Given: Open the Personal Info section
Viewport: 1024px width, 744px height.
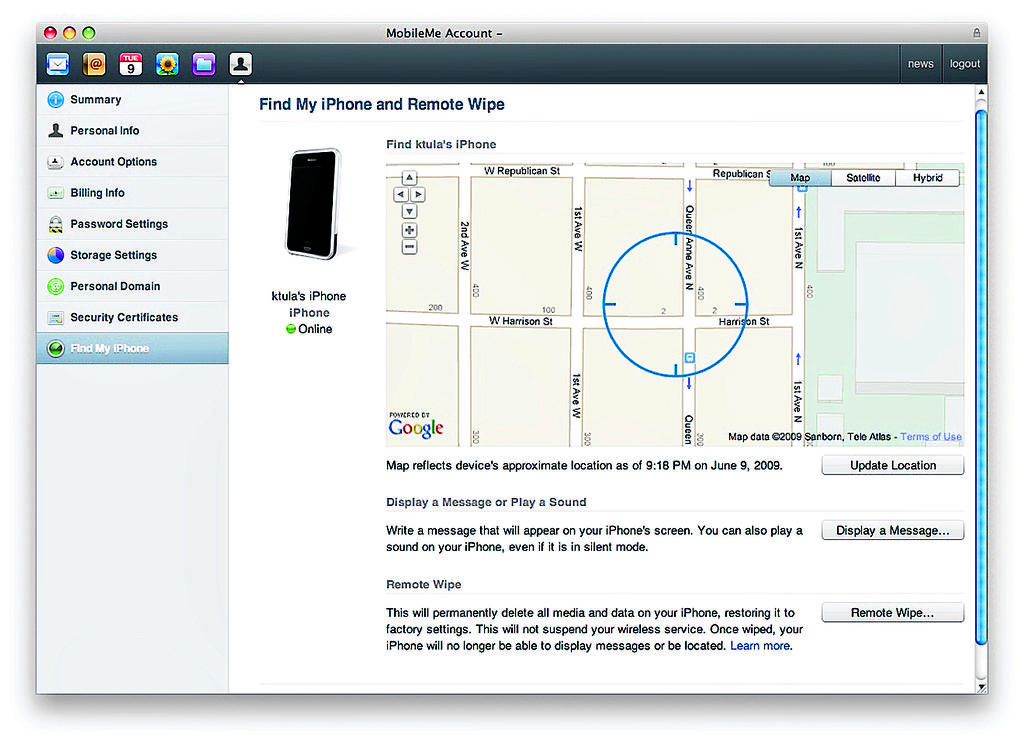Looking at the screenshot, I should (x=133, y=131).
